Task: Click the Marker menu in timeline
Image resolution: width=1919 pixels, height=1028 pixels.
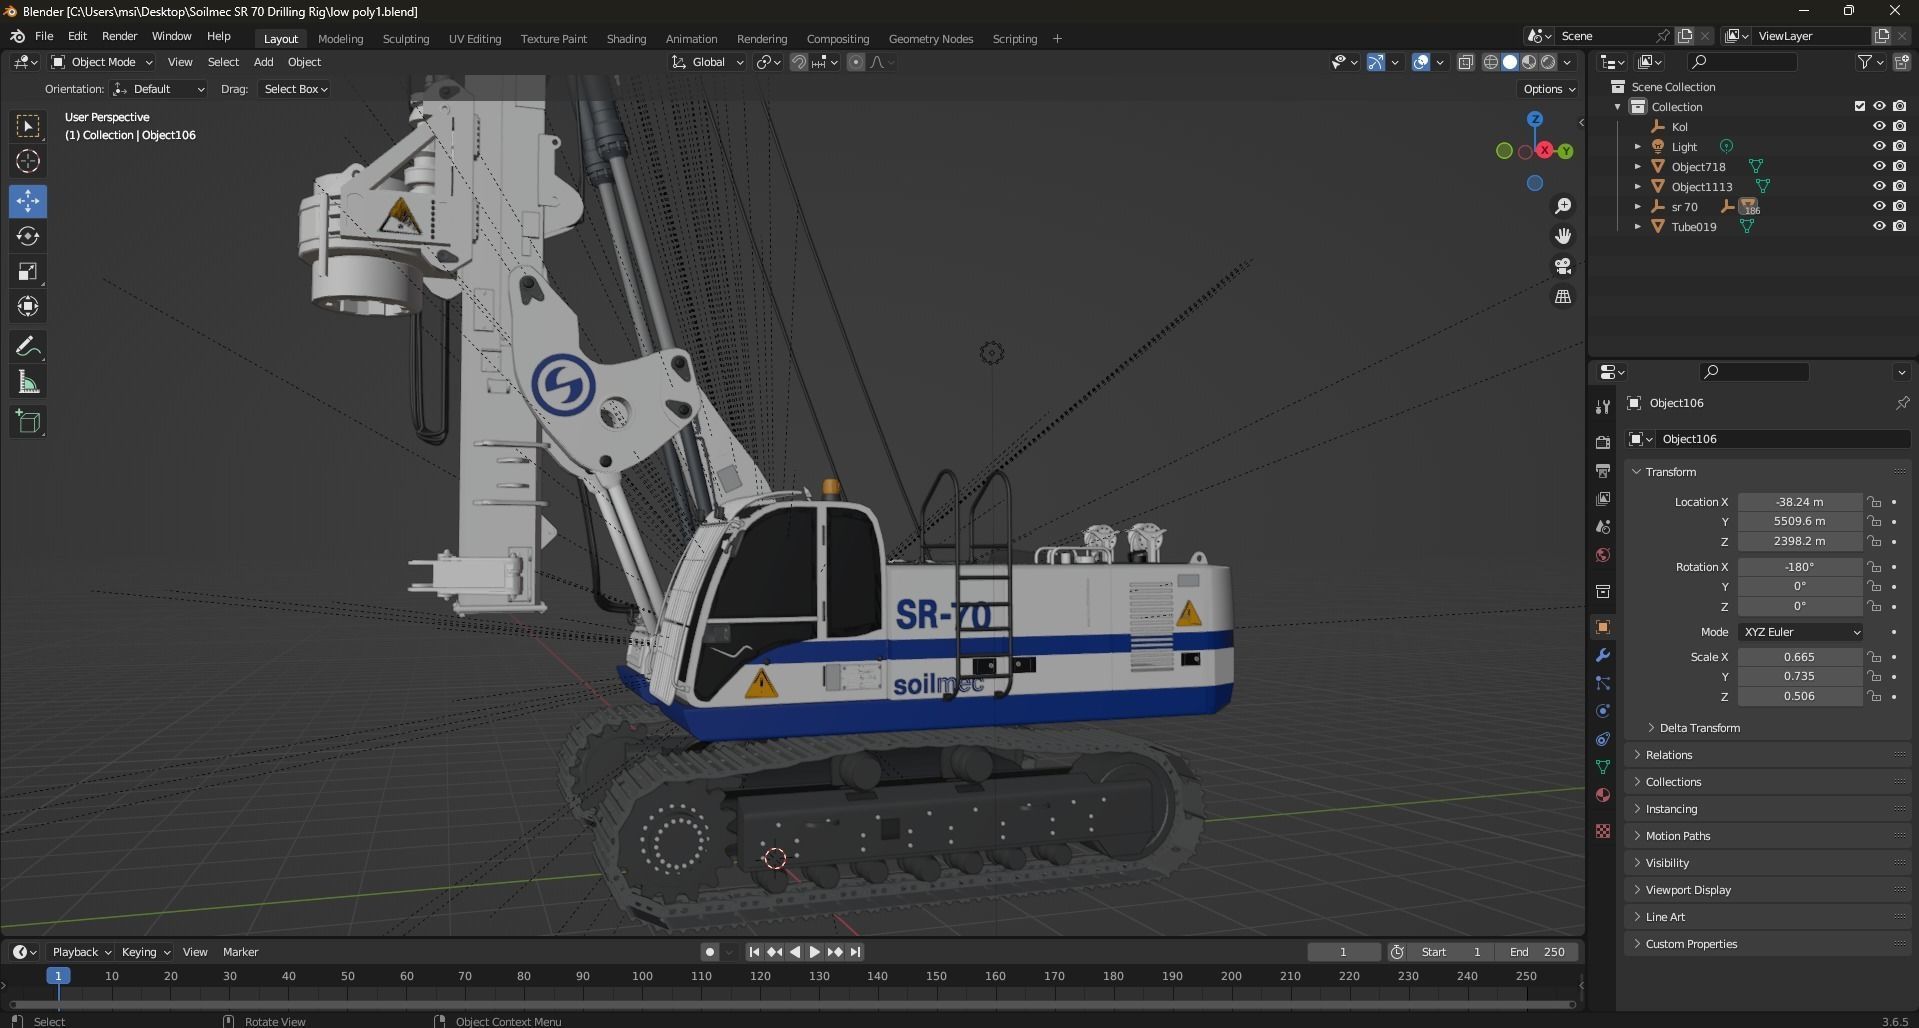Action: click(240, 952)
